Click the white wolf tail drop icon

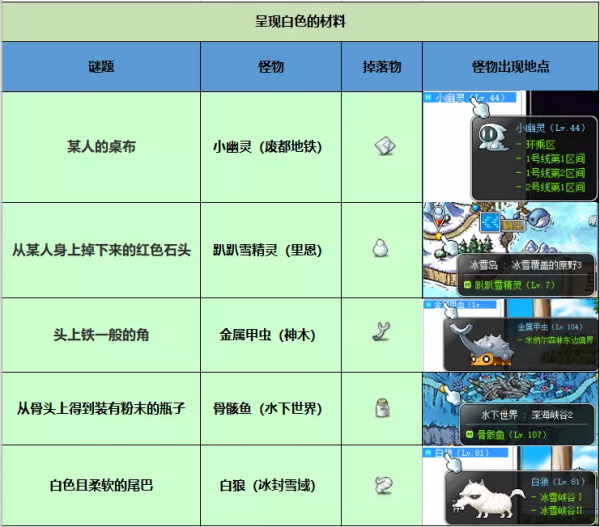(x=383, y=485)
